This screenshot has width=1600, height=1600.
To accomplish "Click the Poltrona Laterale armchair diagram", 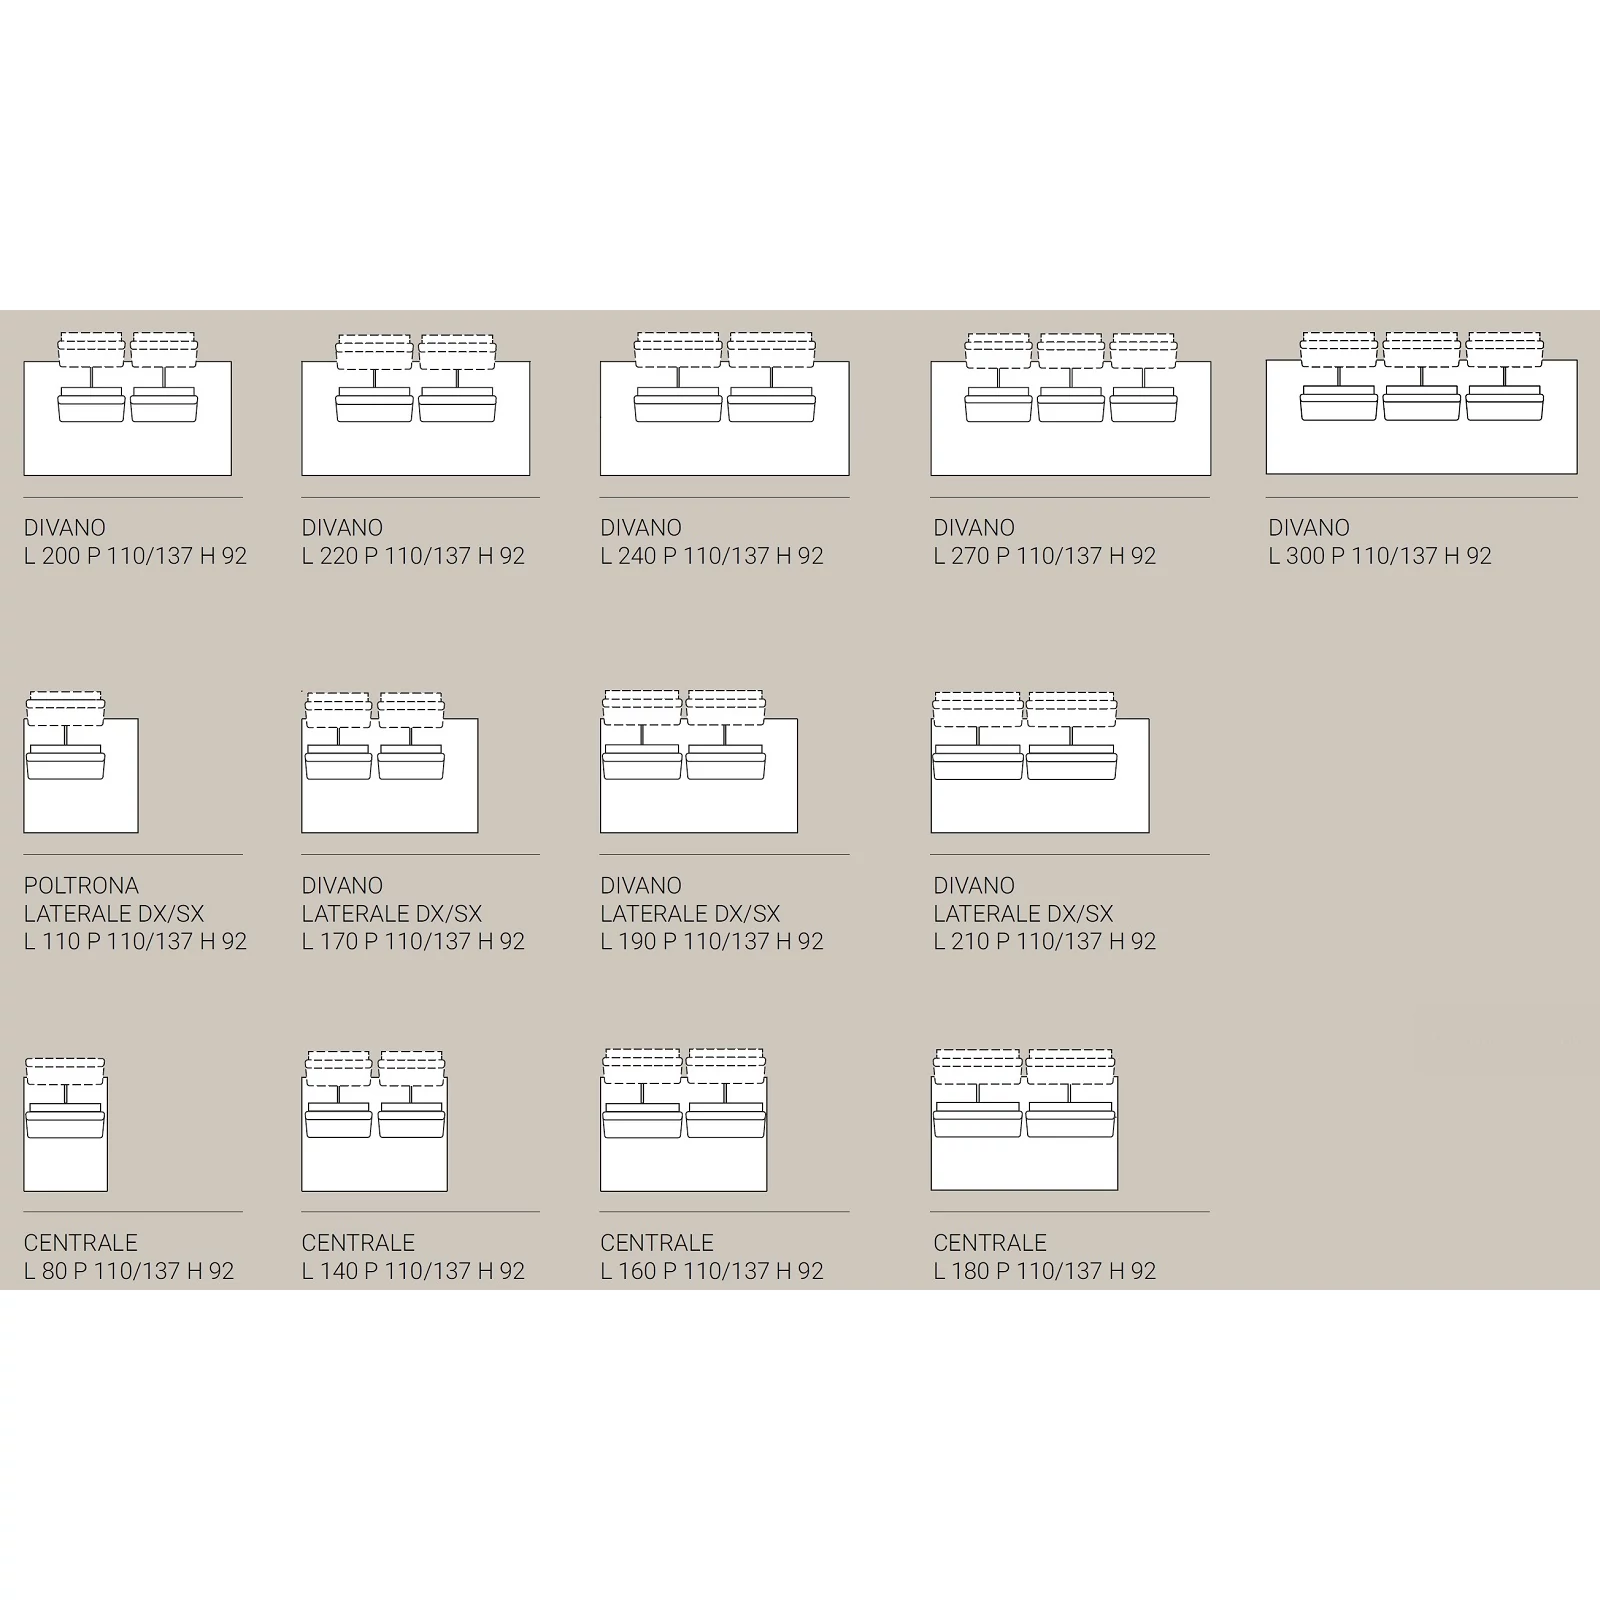I will click(x=80, y=763).
